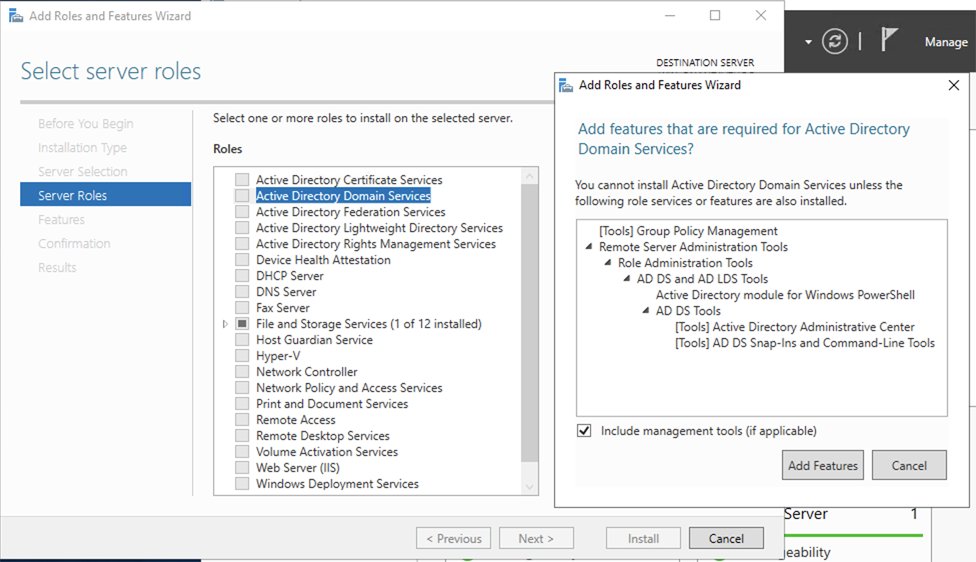Click the Next button

(x=536, y=538)
